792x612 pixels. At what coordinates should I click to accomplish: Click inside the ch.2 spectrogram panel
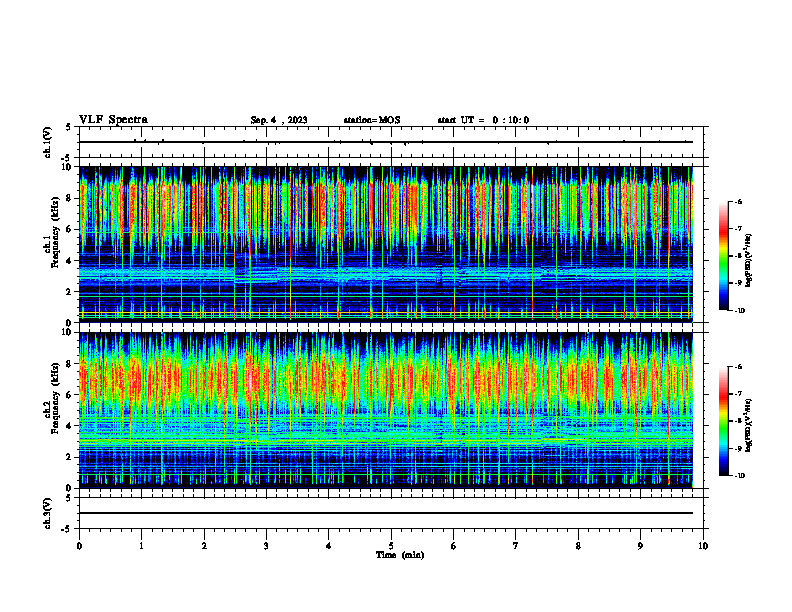[x=386, y=410]
